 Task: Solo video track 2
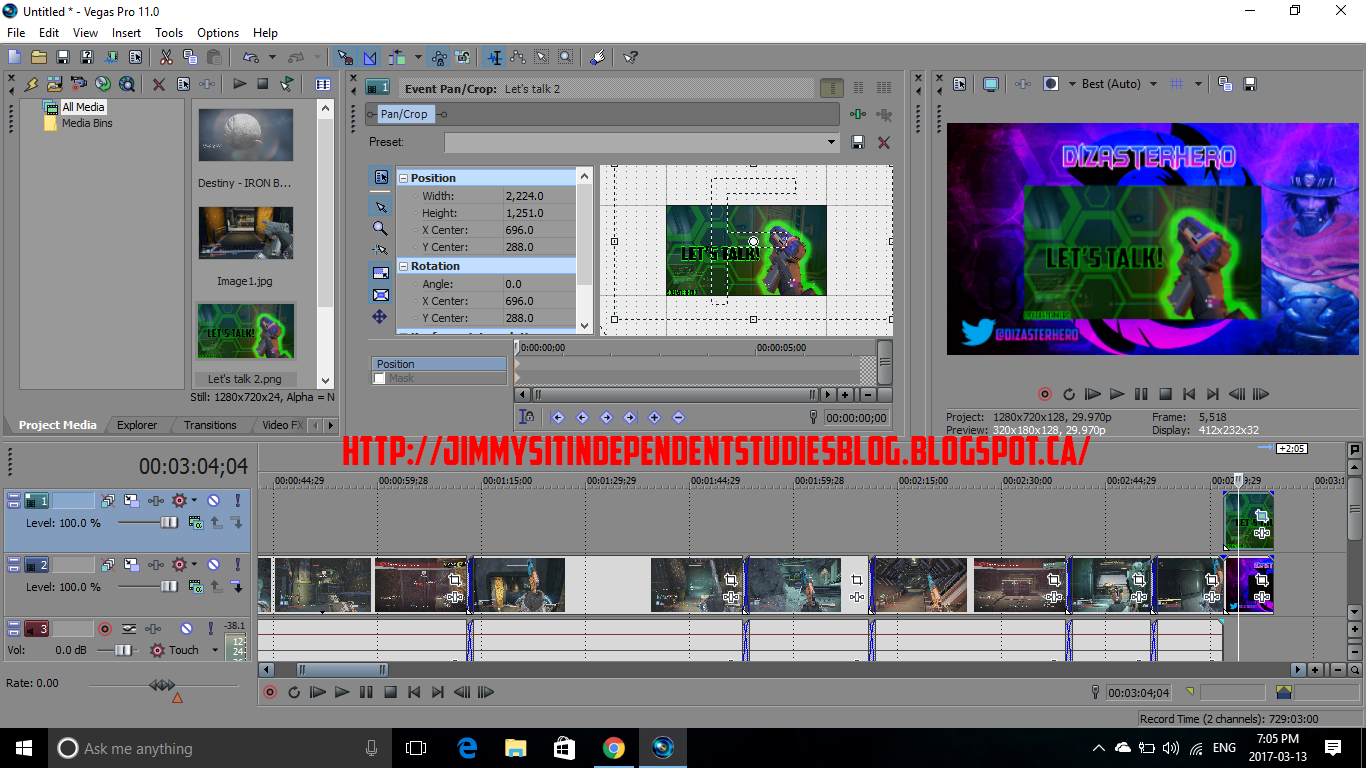point(237,565)
